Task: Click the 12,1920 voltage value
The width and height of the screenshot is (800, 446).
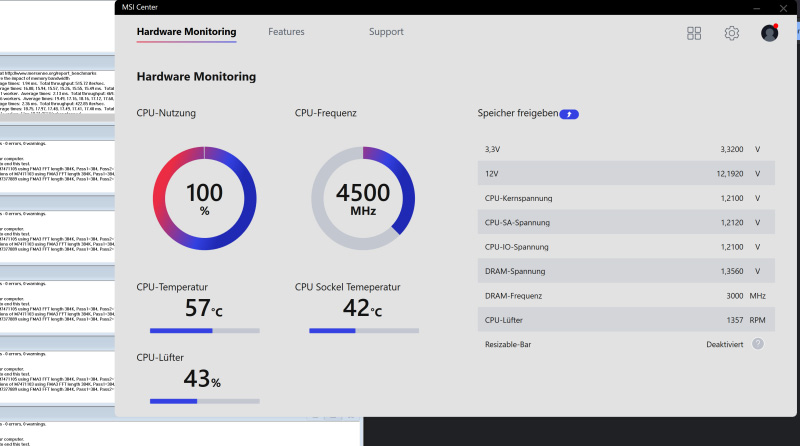Action: click(x=730, y=174)
